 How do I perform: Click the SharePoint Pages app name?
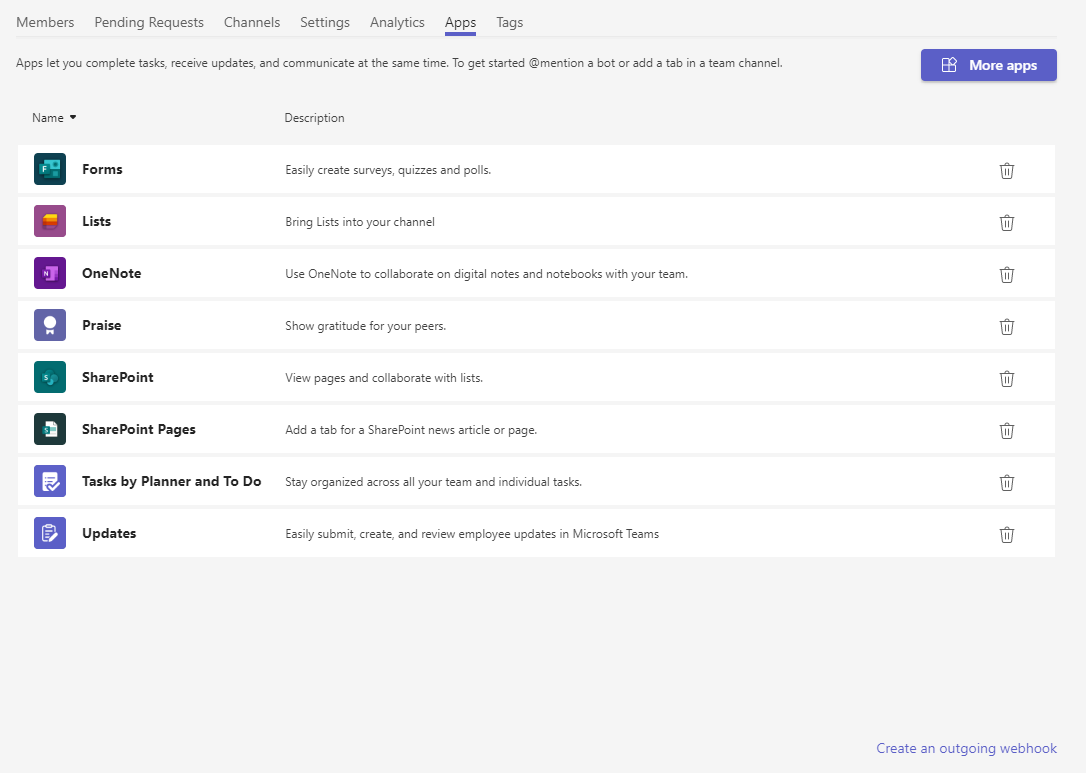(x=139, y=429)
